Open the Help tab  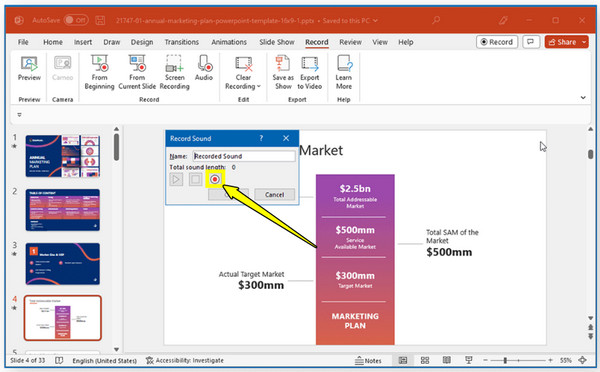406,42
